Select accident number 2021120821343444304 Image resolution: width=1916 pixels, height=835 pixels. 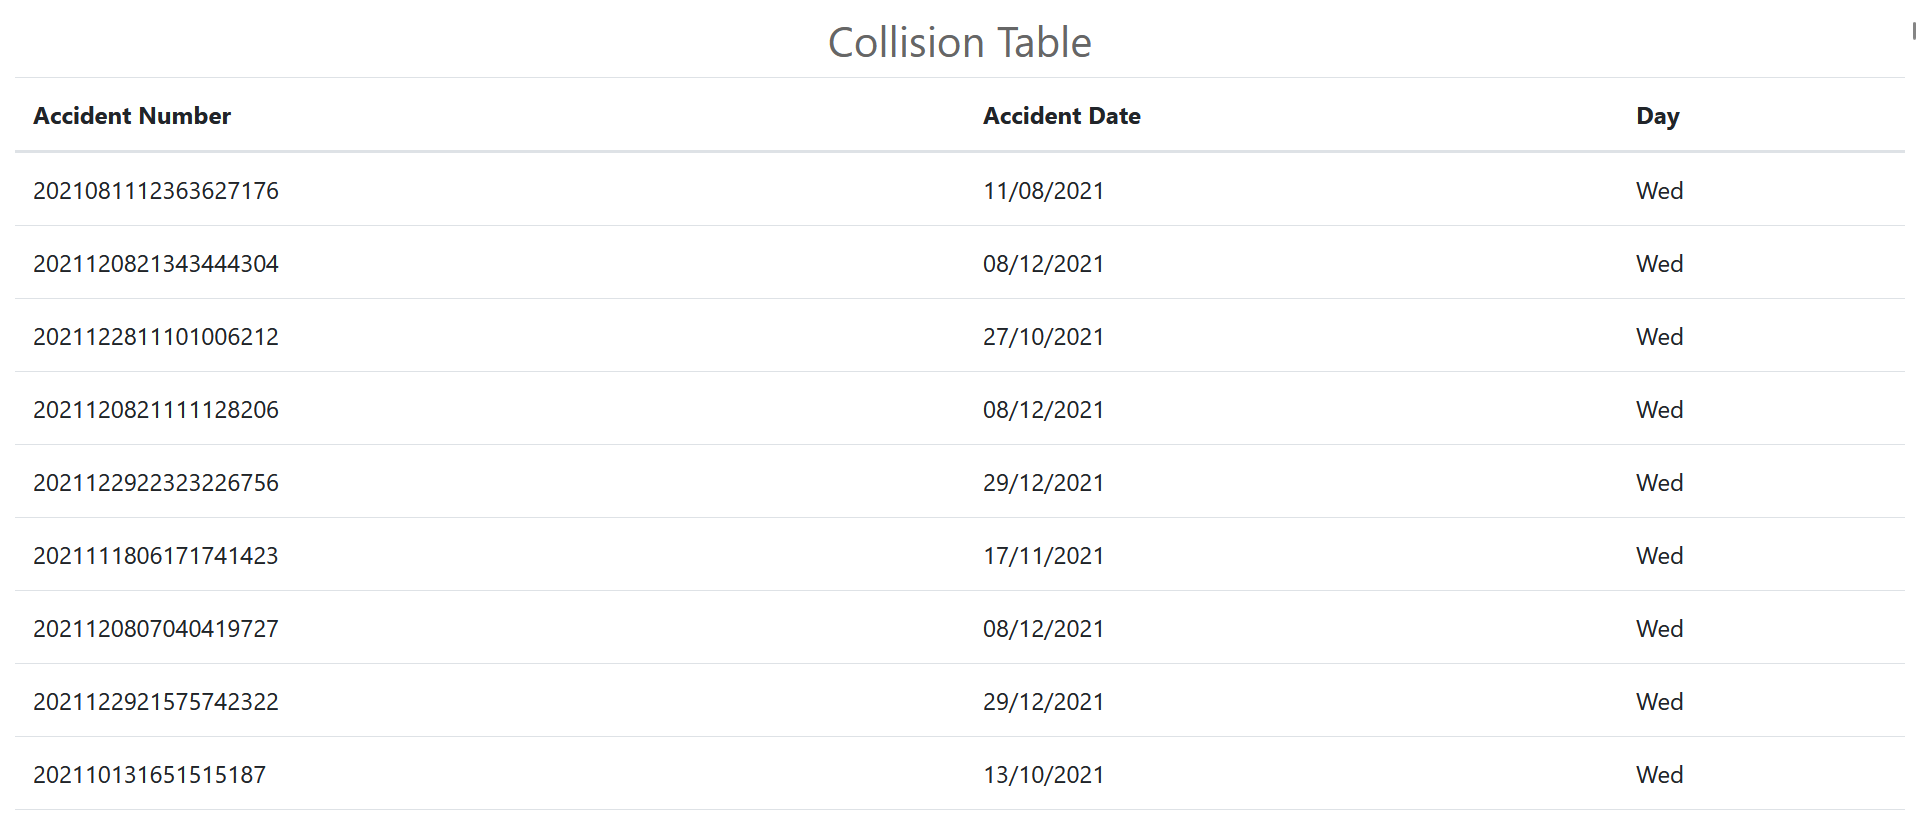pos(156,264)
